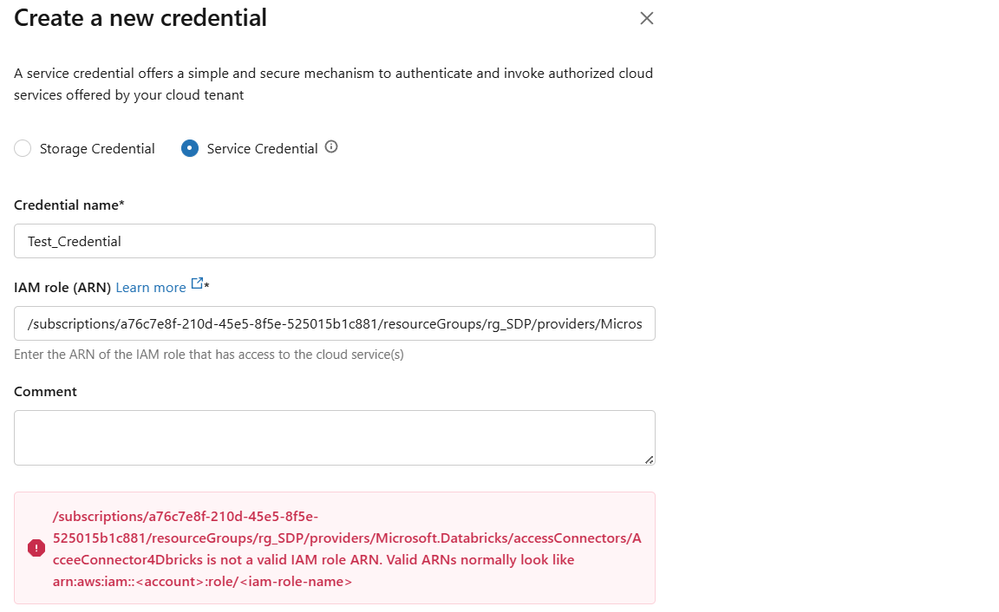Viewport: 999px width, 612px height.
Task: Click the Create a new credential title
Action: (x=140, y=18)
